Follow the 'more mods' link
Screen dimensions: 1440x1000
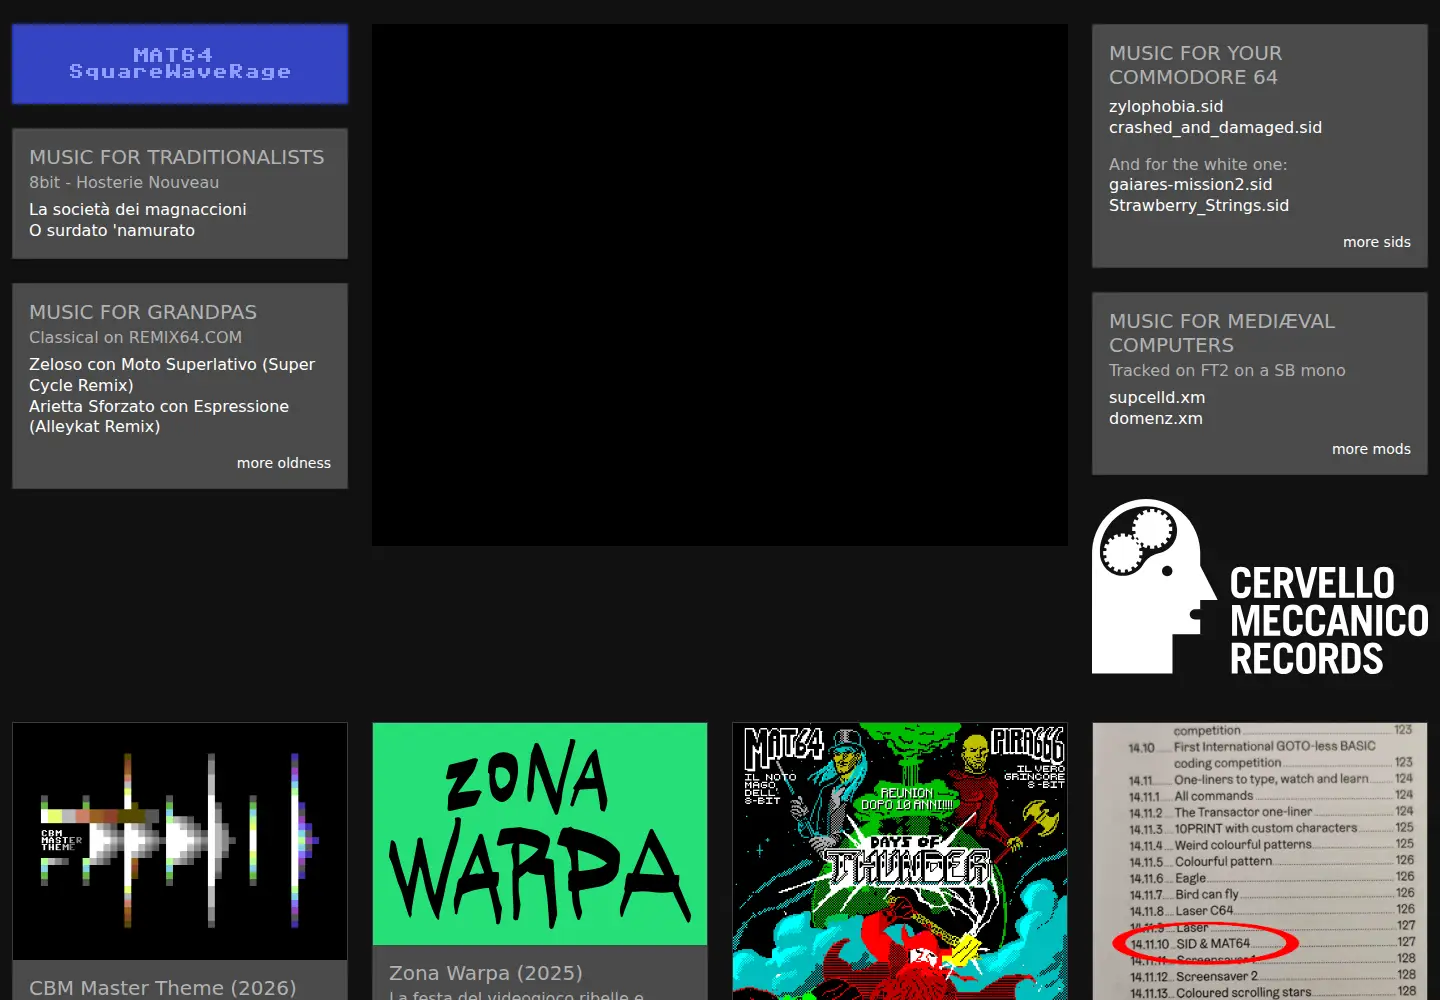coord(1371,449)
